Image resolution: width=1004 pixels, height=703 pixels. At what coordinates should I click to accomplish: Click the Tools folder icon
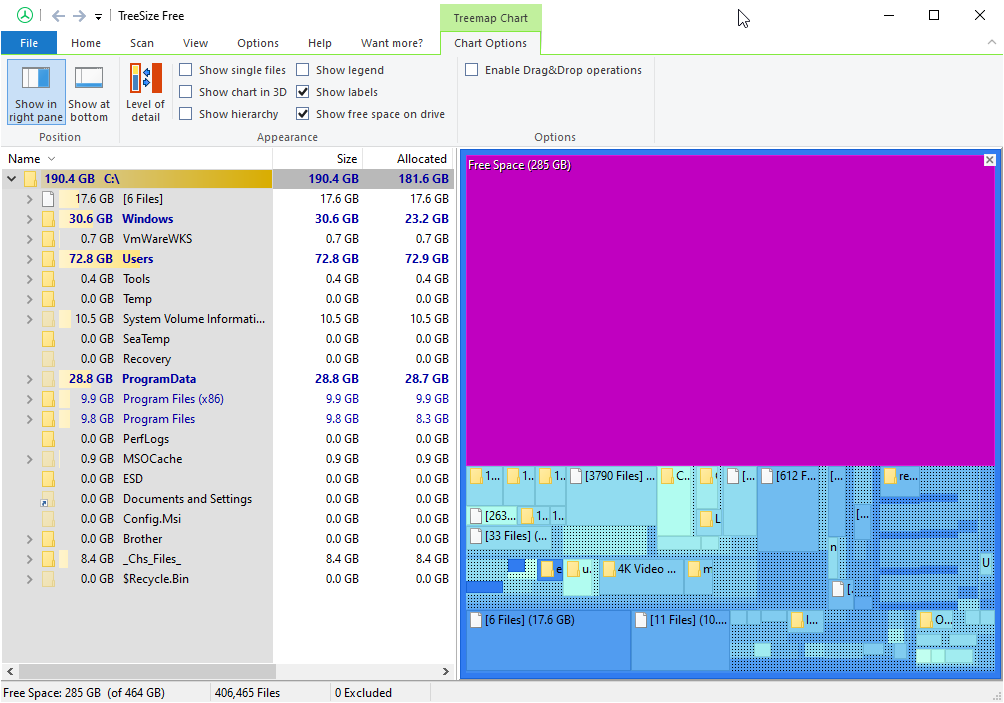tap(48, 279)
